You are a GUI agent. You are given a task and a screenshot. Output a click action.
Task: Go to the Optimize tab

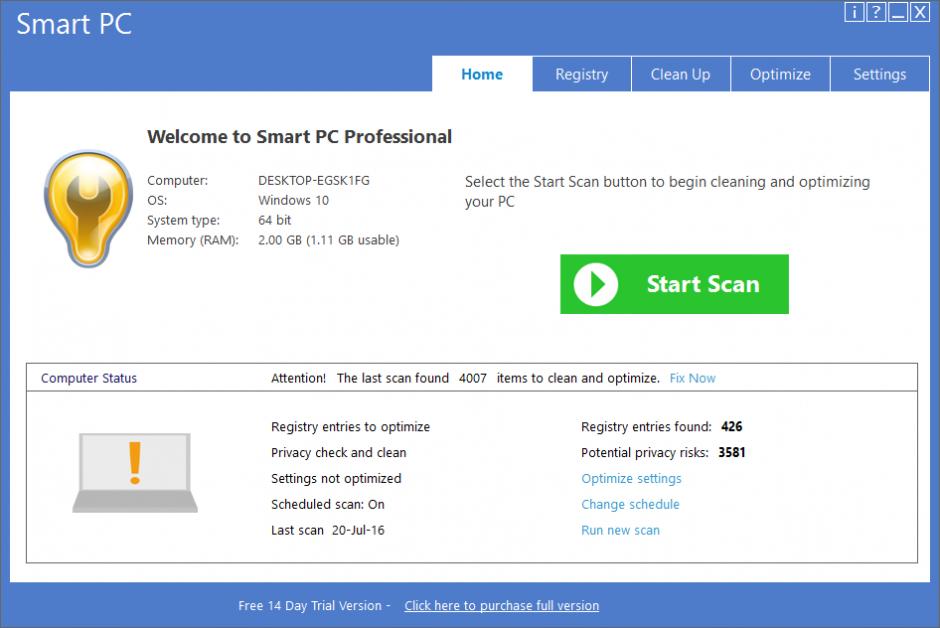(x=780, y=74)
